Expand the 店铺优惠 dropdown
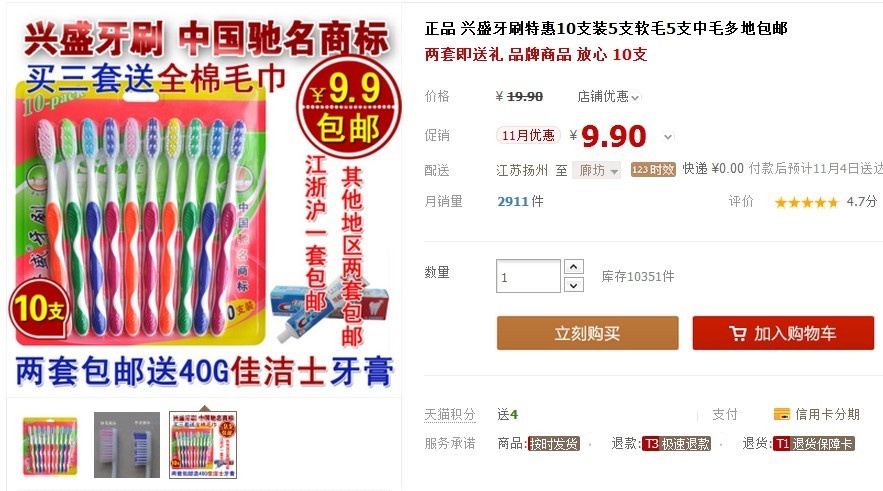Image resolution: width=883 pixels, height=491 pixels. 609,97
